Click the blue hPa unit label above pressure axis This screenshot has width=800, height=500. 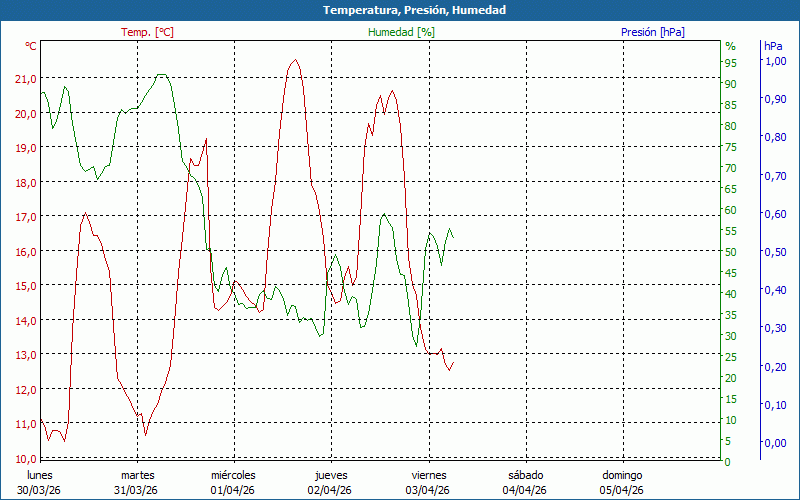(773, 46)
